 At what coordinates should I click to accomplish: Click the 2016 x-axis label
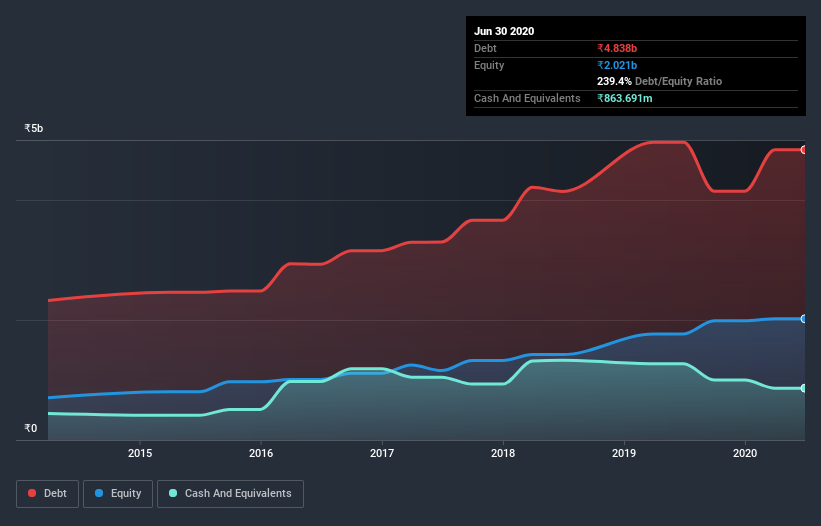(261, 453)
